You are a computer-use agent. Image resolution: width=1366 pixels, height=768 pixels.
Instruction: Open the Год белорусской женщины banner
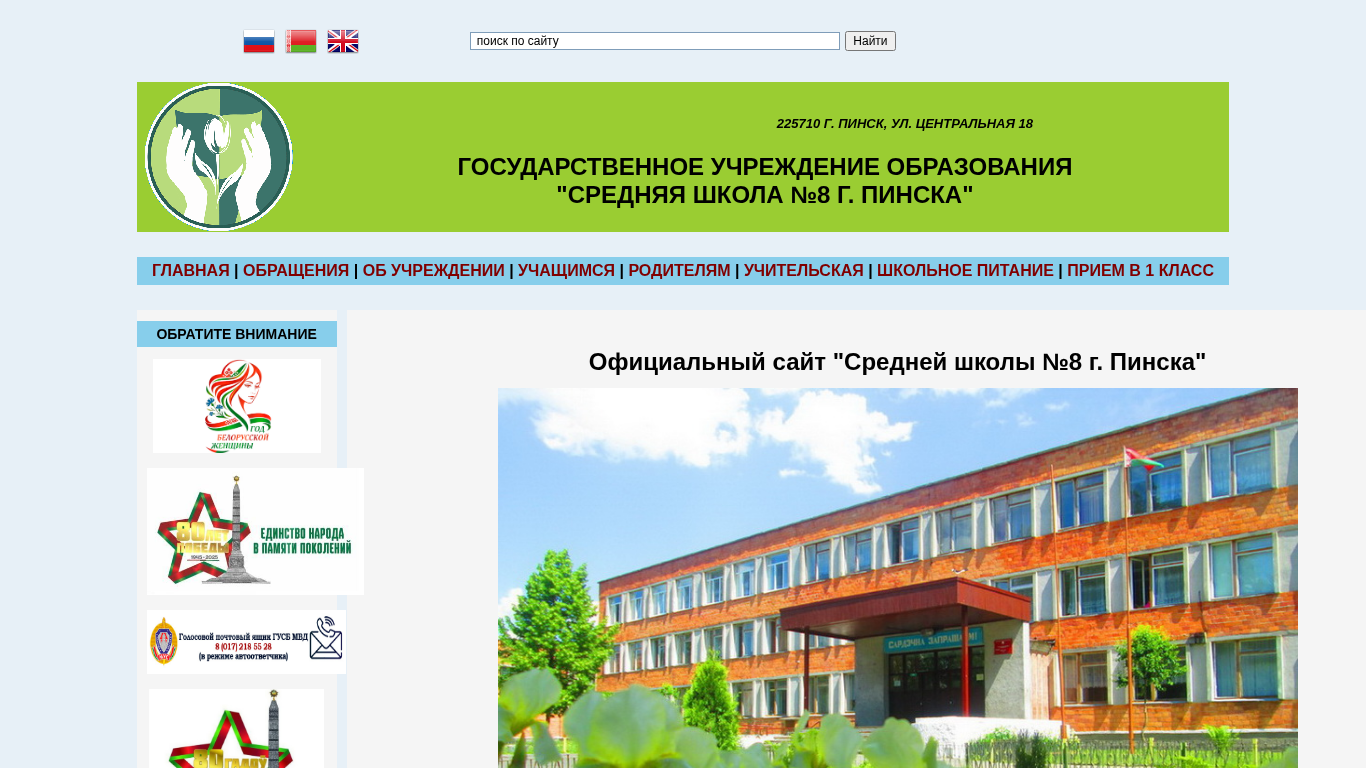pyautogui.click(x=237, y=406)
